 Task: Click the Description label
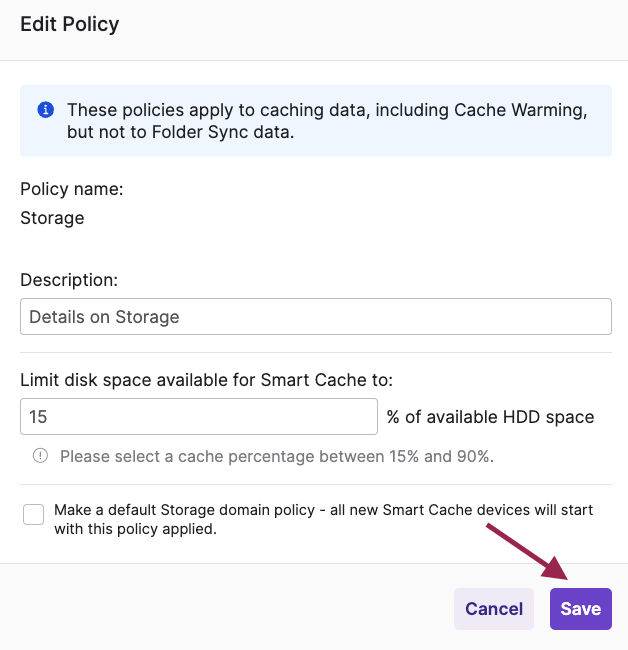[x=69, y=280]
